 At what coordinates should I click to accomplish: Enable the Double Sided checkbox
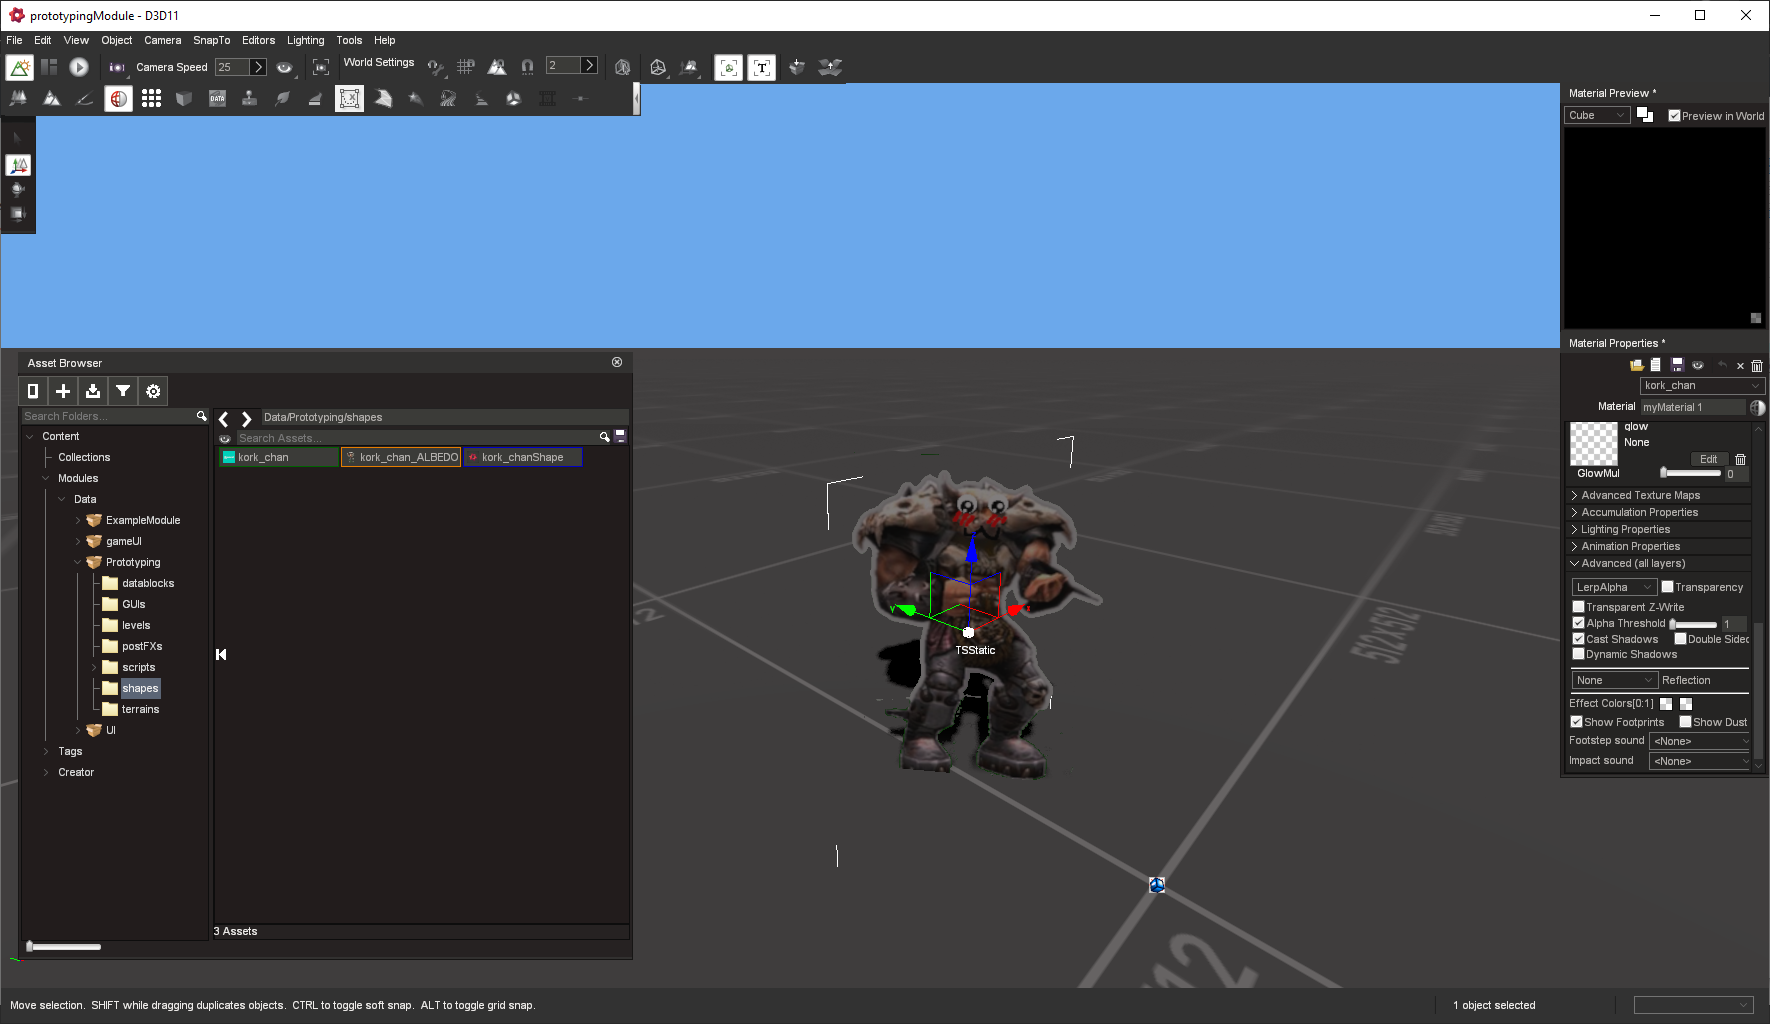(x=1680, y=639)
